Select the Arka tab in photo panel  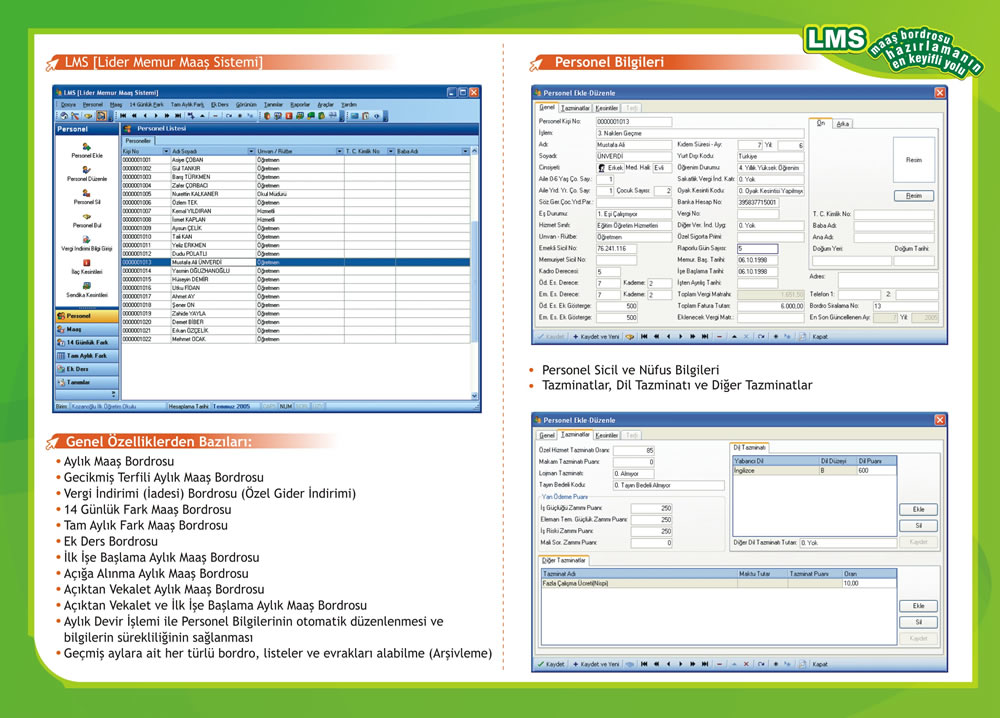[842, 124]
